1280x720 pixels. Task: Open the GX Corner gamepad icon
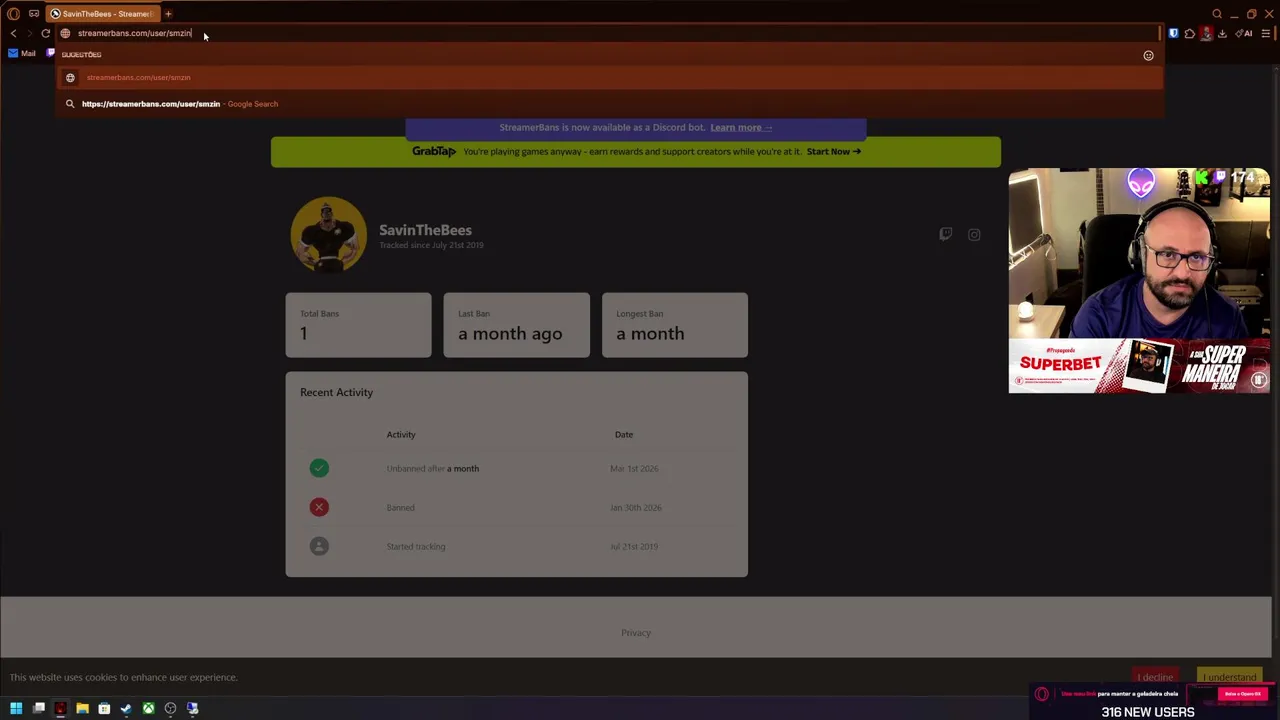tap(34, 14)
